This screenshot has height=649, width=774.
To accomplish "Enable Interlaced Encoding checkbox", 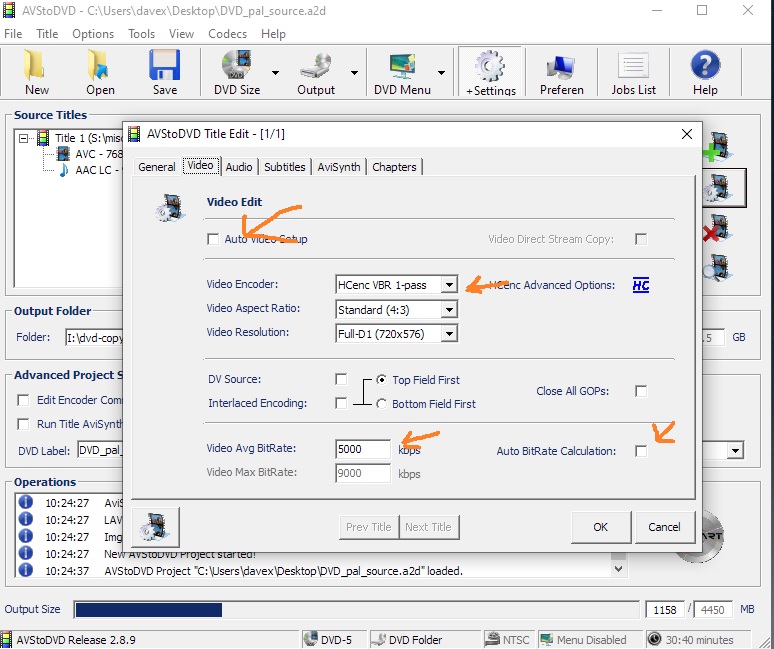I will 341,403.
